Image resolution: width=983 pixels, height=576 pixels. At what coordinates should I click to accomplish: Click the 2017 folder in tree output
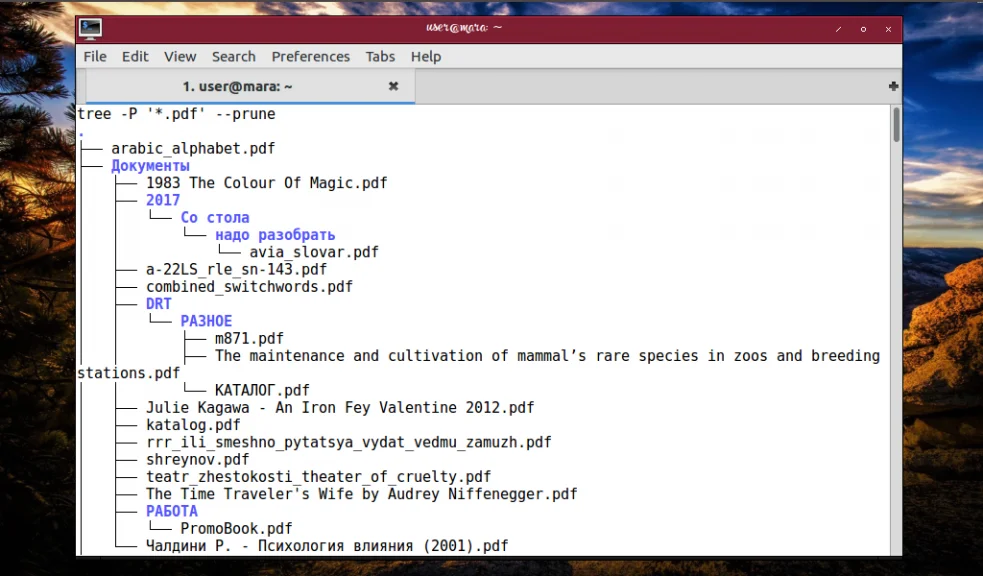(163, 200)
